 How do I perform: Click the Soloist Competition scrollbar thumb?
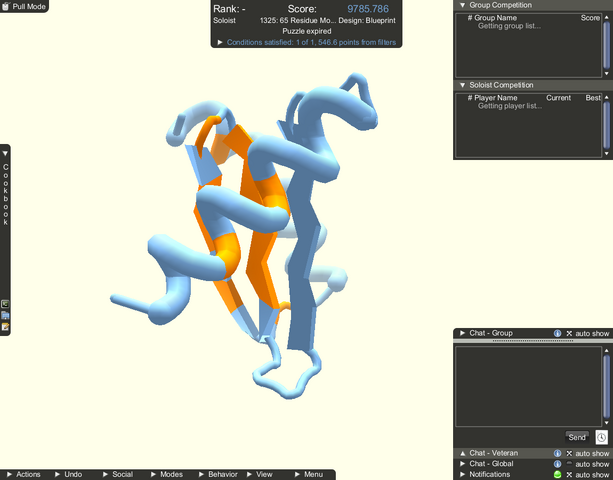coord(607,125)
